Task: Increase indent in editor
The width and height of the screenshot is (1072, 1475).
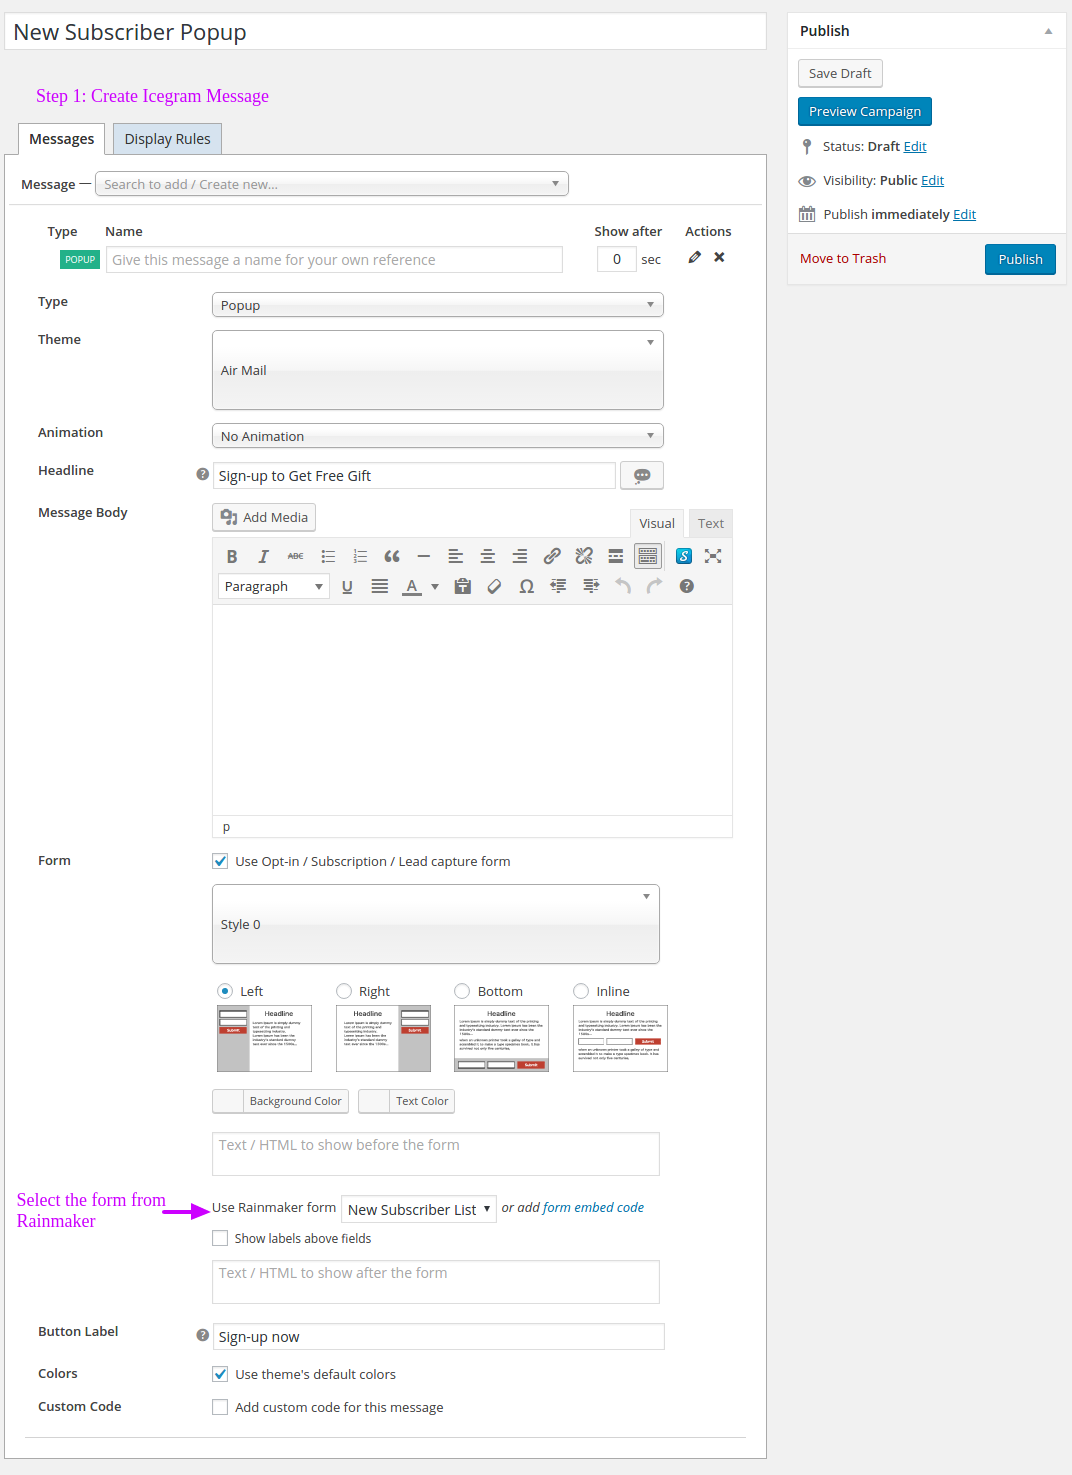Action: click(591, 587)
